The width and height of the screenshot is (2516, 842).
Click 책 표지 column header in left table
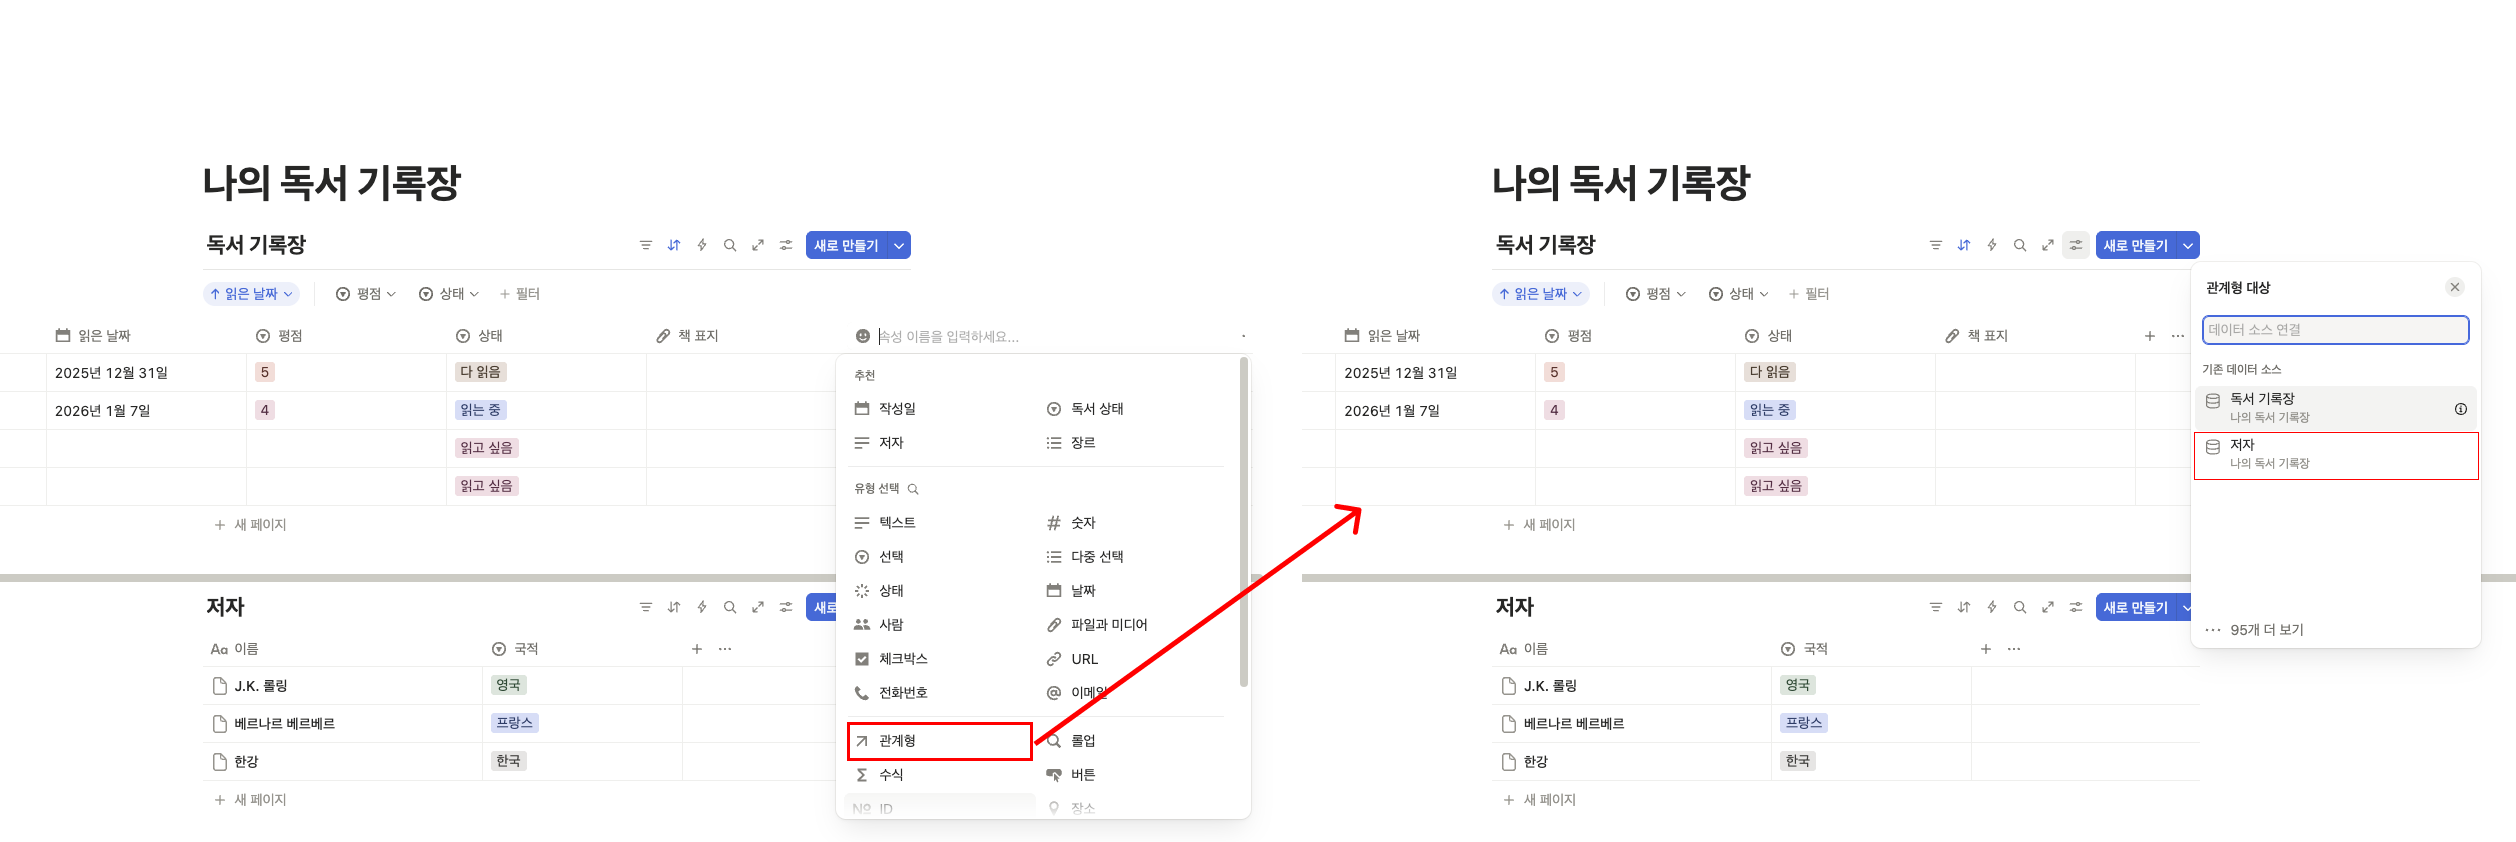coord(688,336)
